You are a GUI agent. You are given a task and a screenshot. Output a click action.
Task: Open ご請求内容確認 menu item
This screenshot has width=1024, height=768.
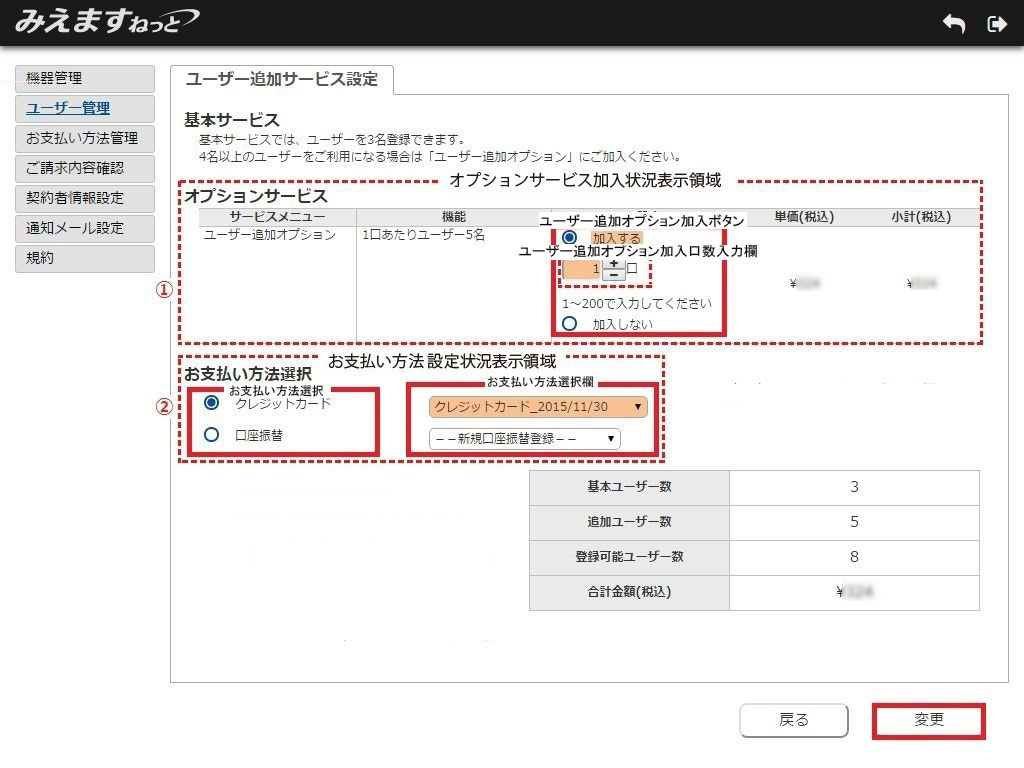pos(85,168)
